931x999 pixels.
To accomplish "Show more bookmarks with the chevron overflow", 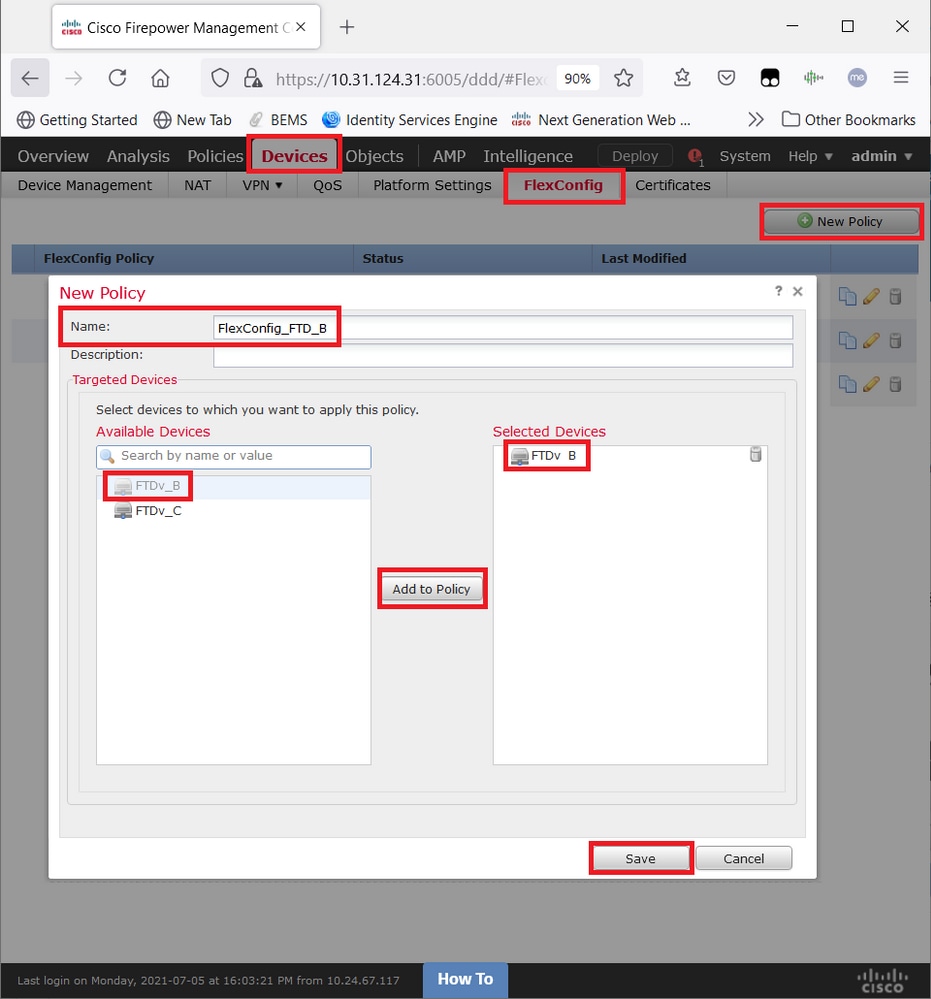I will pyautogui.click(x=756, y=120).
